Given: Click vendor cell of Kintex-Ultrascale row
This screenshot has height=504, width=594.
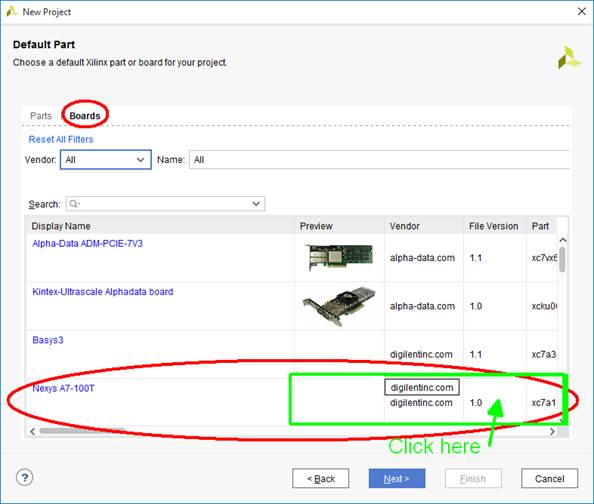Looking at the screenshot, I should [x=422, y=306].
